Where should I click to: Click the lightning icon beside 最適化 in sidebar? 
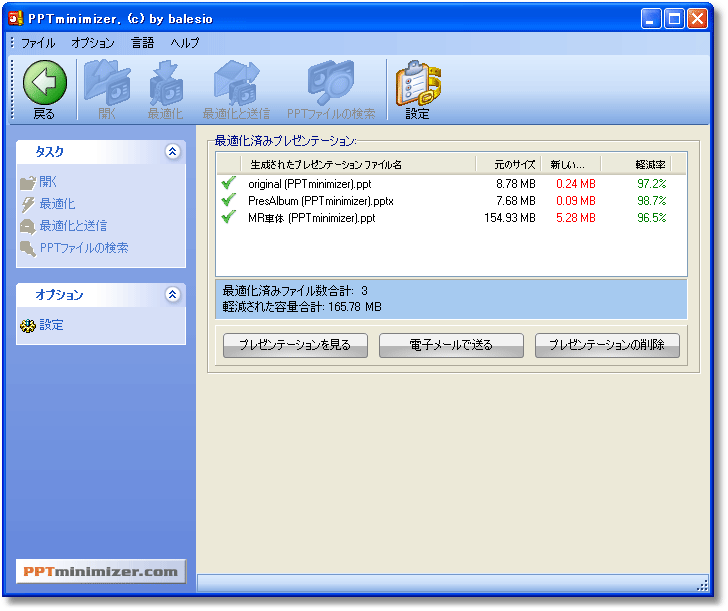click(28, 204)
